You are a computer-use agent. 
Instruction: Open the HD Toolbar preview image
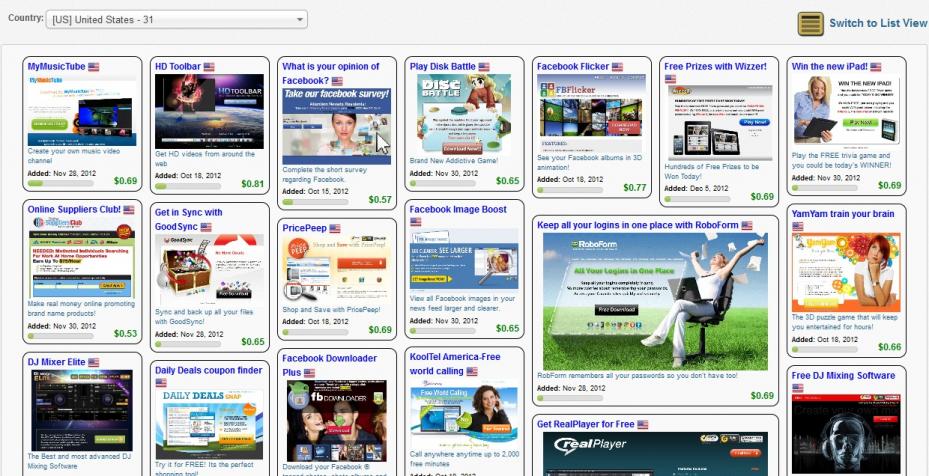pyautogui.click(x=209, y=111)
